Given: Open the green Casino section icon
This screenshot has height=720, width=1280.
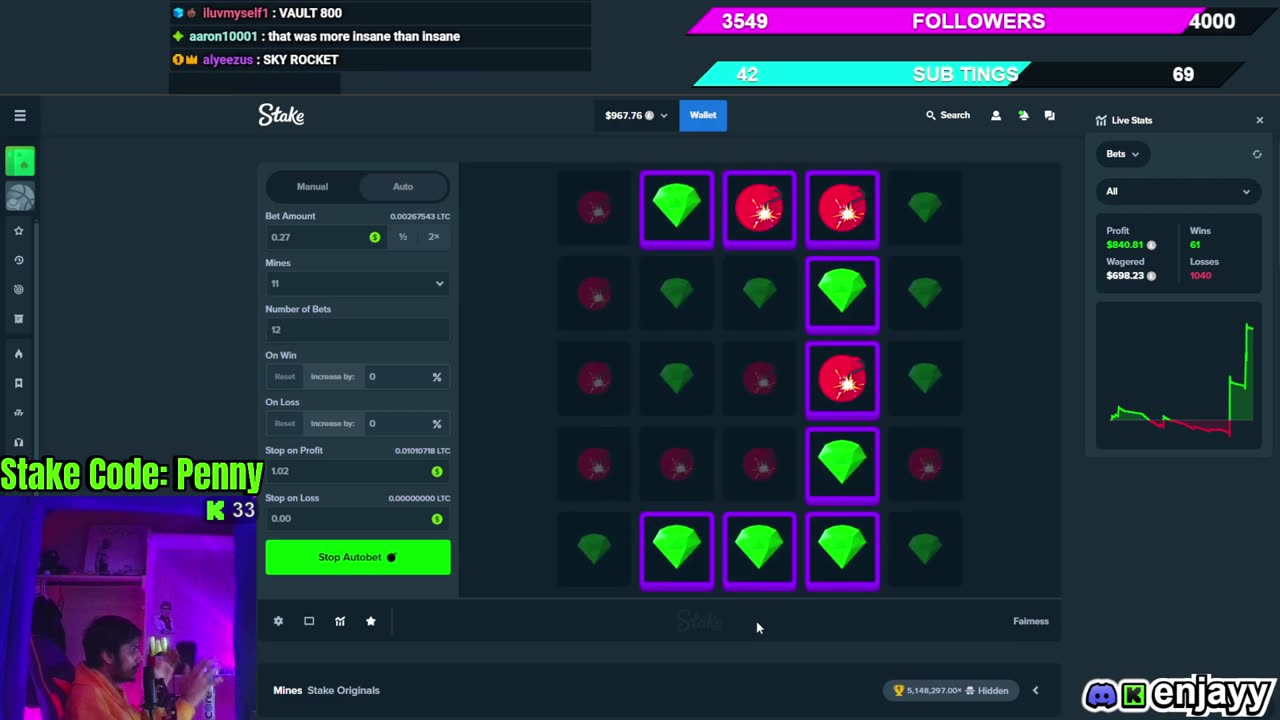Looking at the screenshot, I should coord(20,161).
